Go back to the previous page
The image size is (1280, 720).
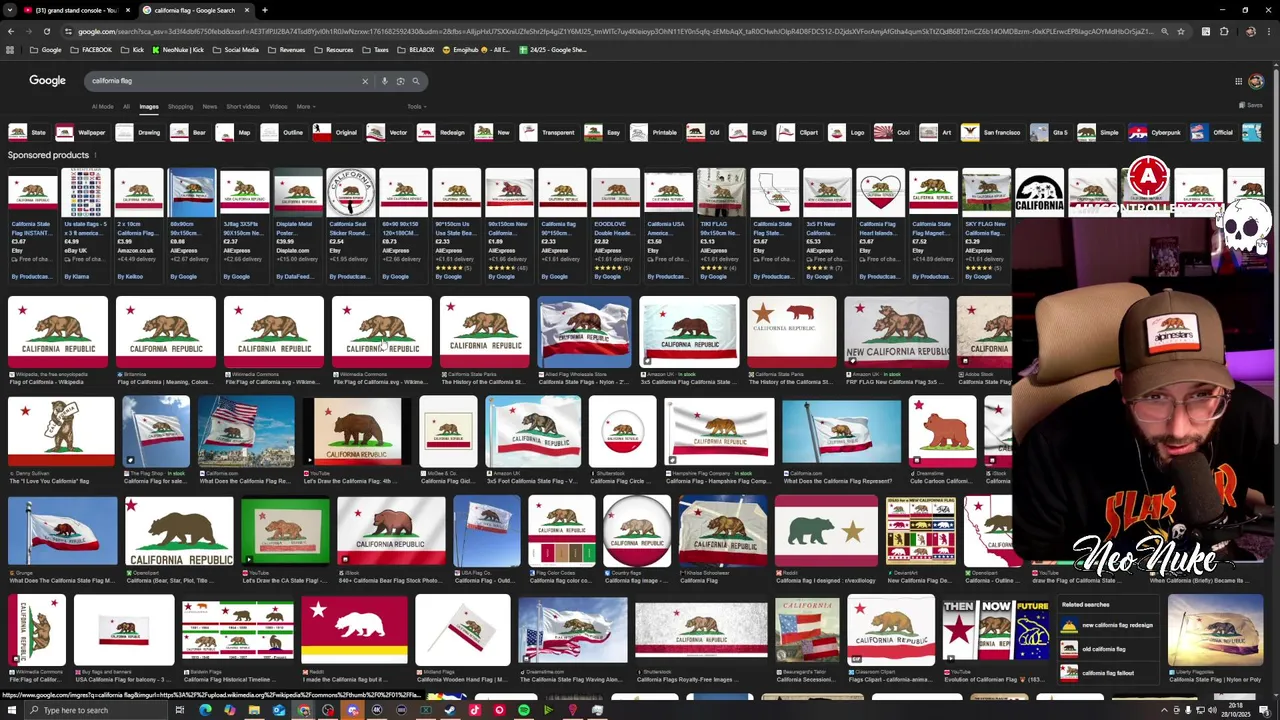(x=10, y=31)
